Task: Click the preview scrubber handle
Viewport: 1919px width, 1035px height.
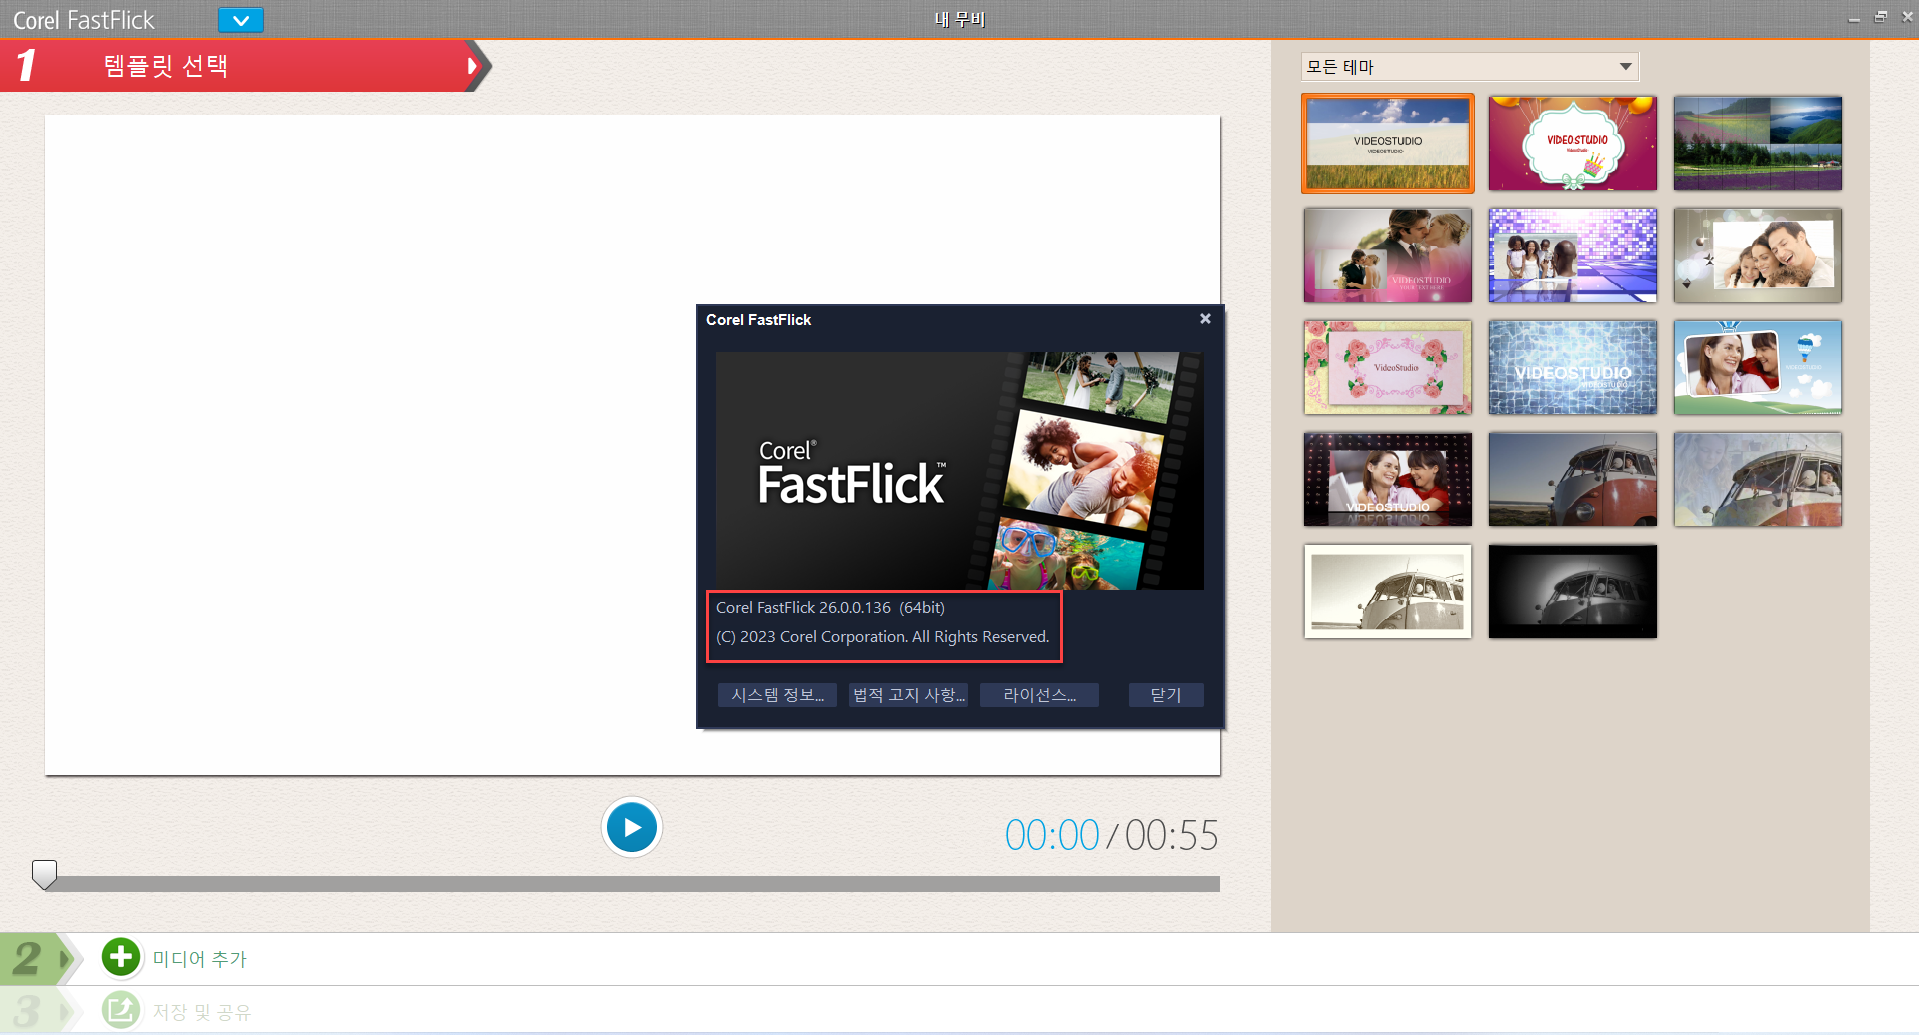Action: pos(45,875)
